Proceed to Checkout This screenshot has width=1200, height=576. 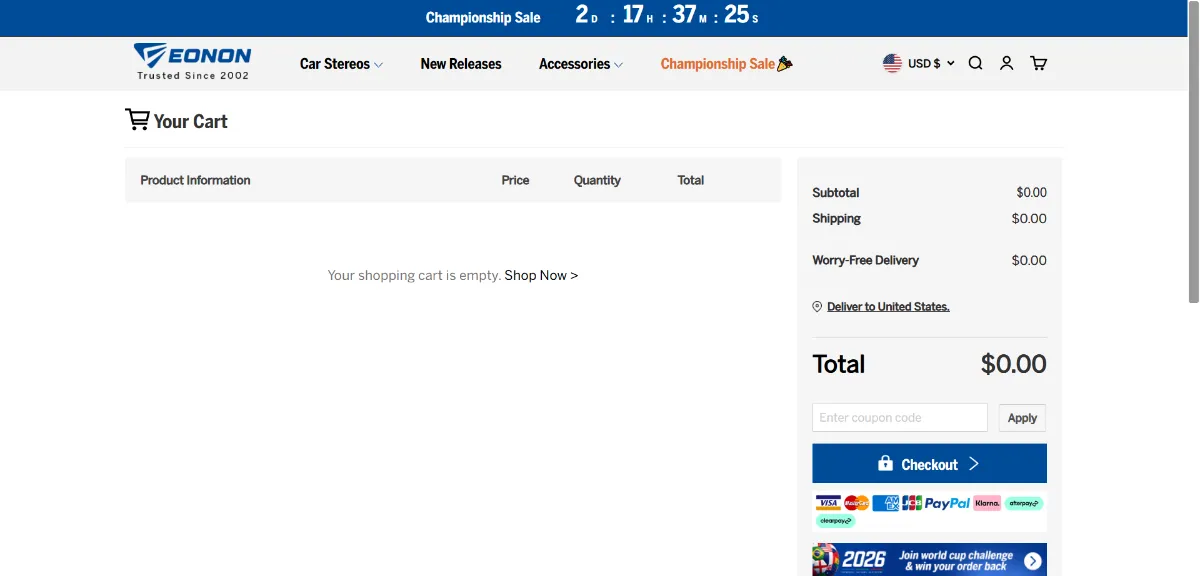pyautogui.click(x=929, y=464)
